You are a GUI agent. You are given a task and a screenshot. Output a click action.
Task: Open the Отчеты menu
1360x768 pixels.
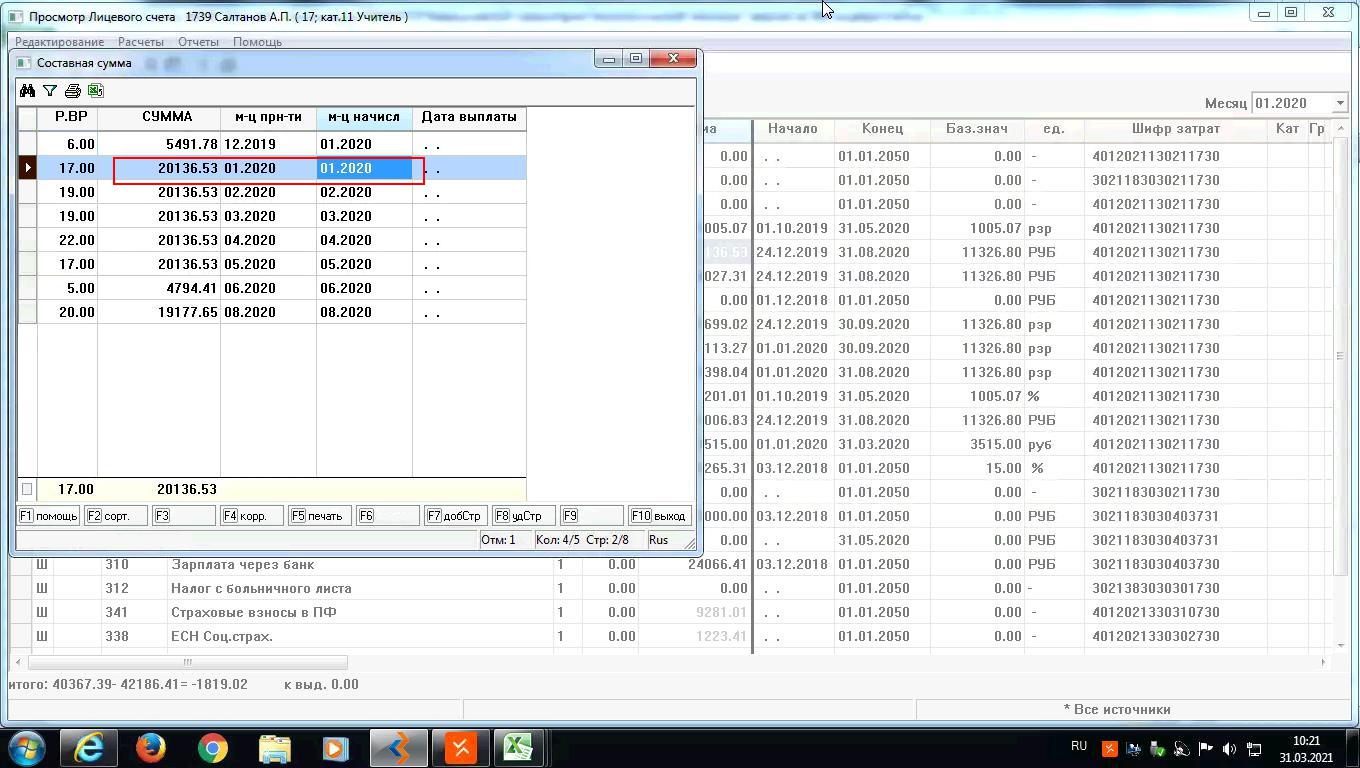(x=198, y=42)
